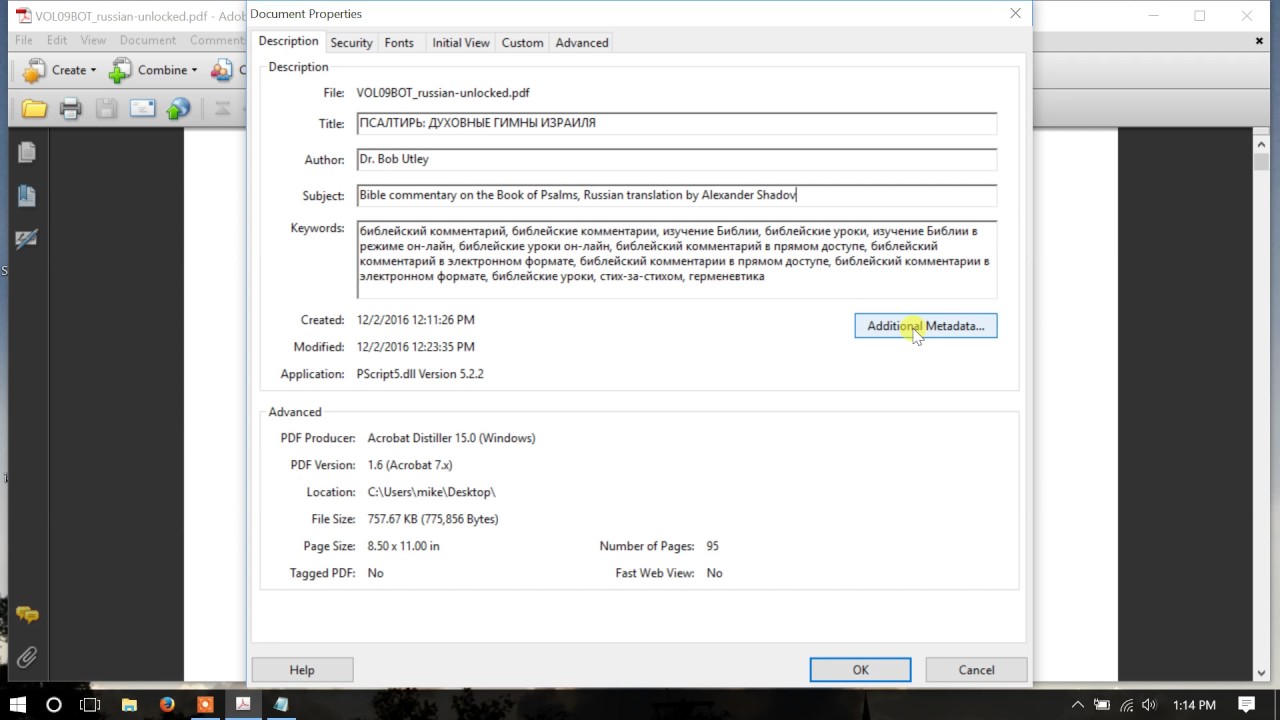The height and width of the screenshot is (720, 1280).
Task: Click Cancel in Document Properties
Action: pyautogui.click(x=976, y=670)
